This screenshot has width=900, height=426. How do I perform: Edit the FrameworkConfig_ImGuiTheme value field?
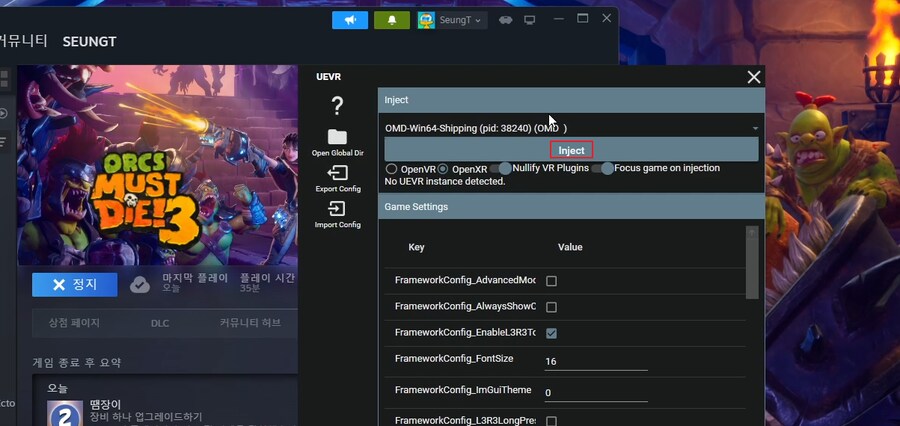(x=596, y=393)
